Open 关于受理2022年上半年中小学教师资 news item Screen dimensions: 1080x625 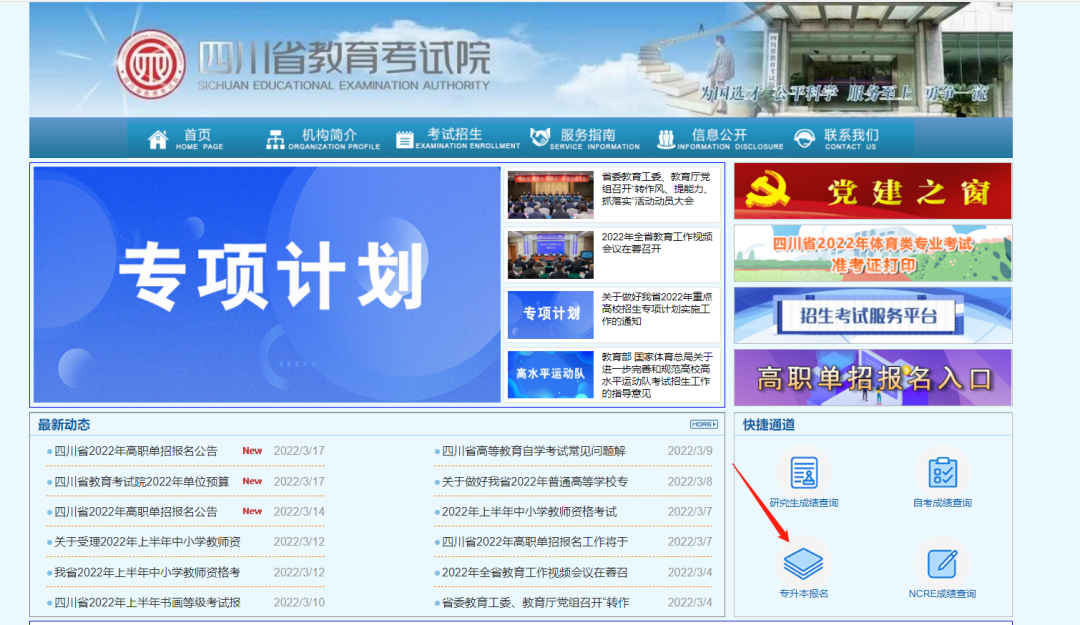tap(147, 542)
